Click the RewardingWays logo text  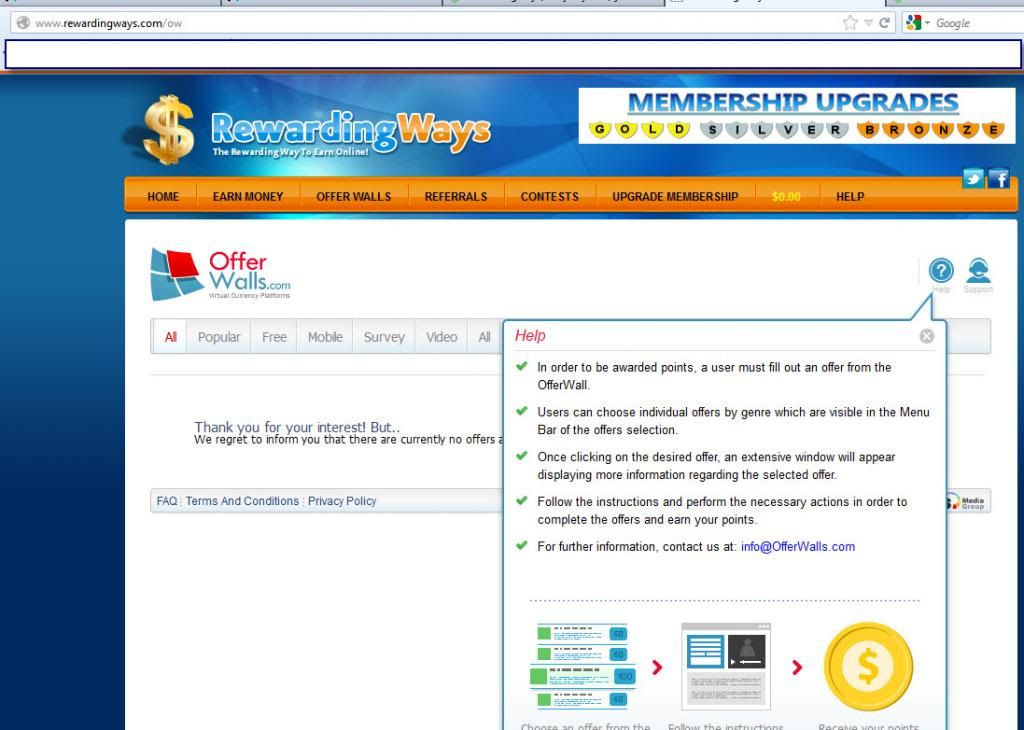(x=351, y=131)
